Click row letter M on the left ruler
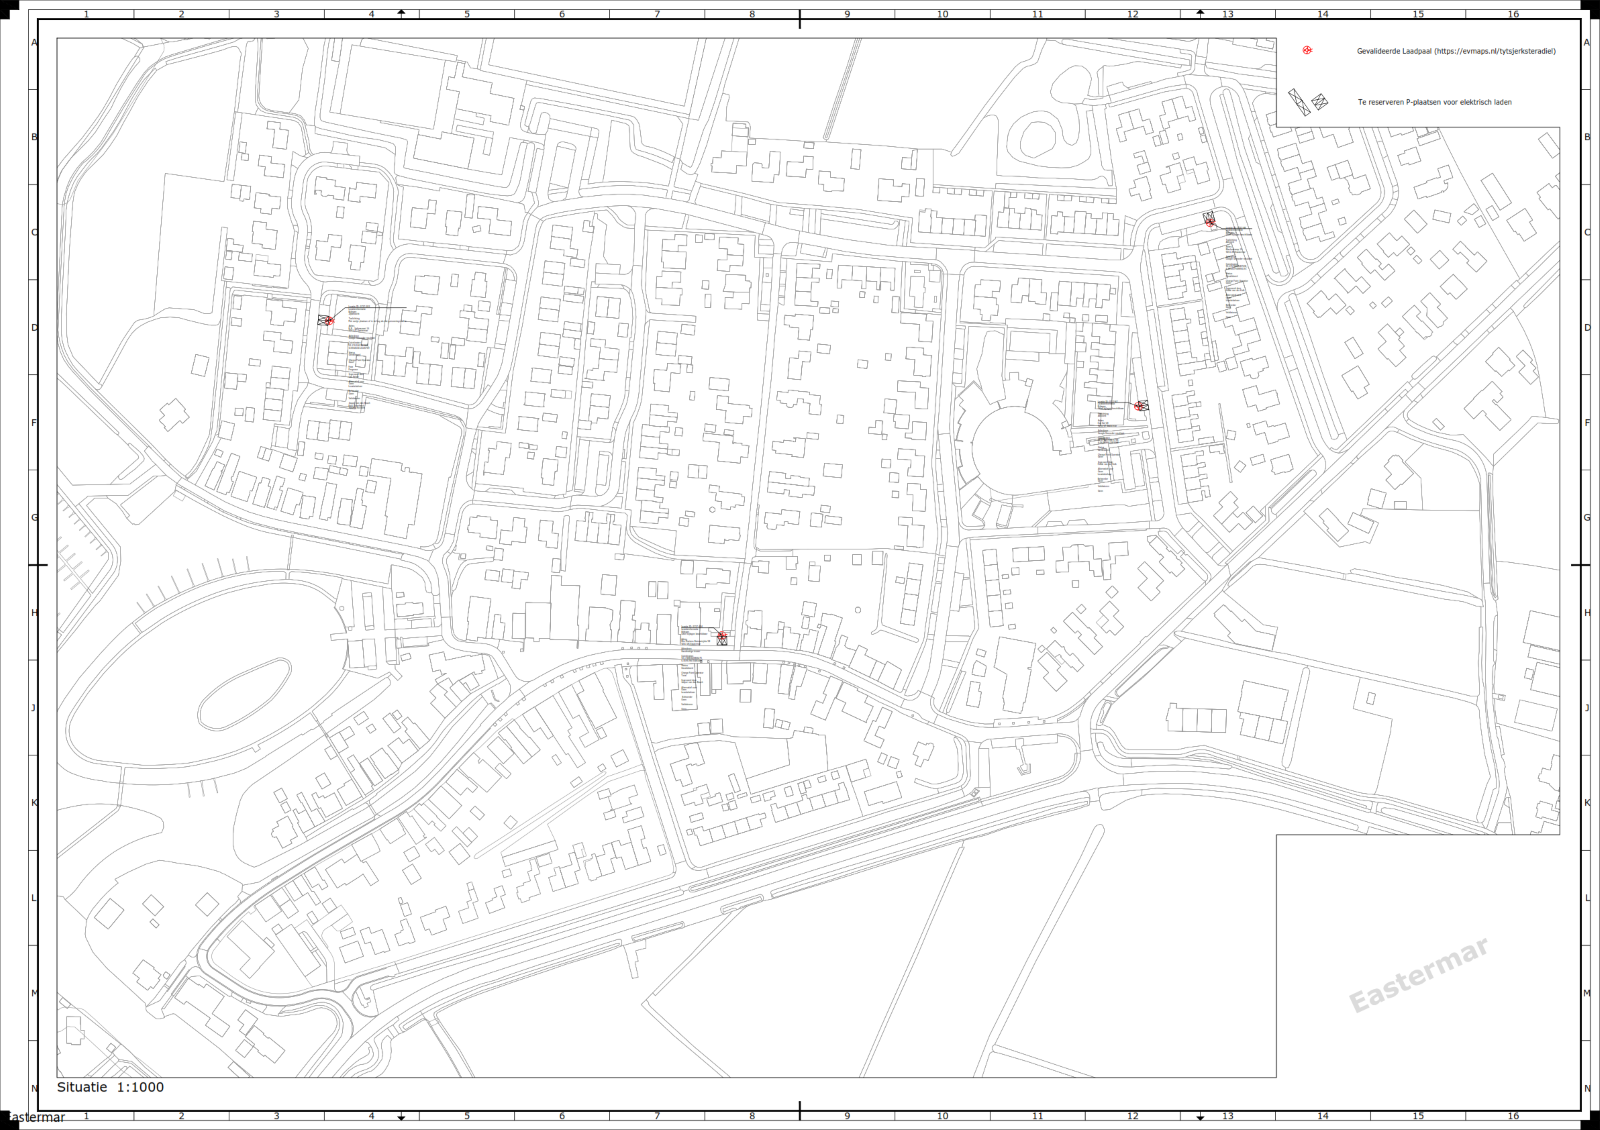The height and width of the screenshot is (1130, 1600). click(x=34, y=993)
